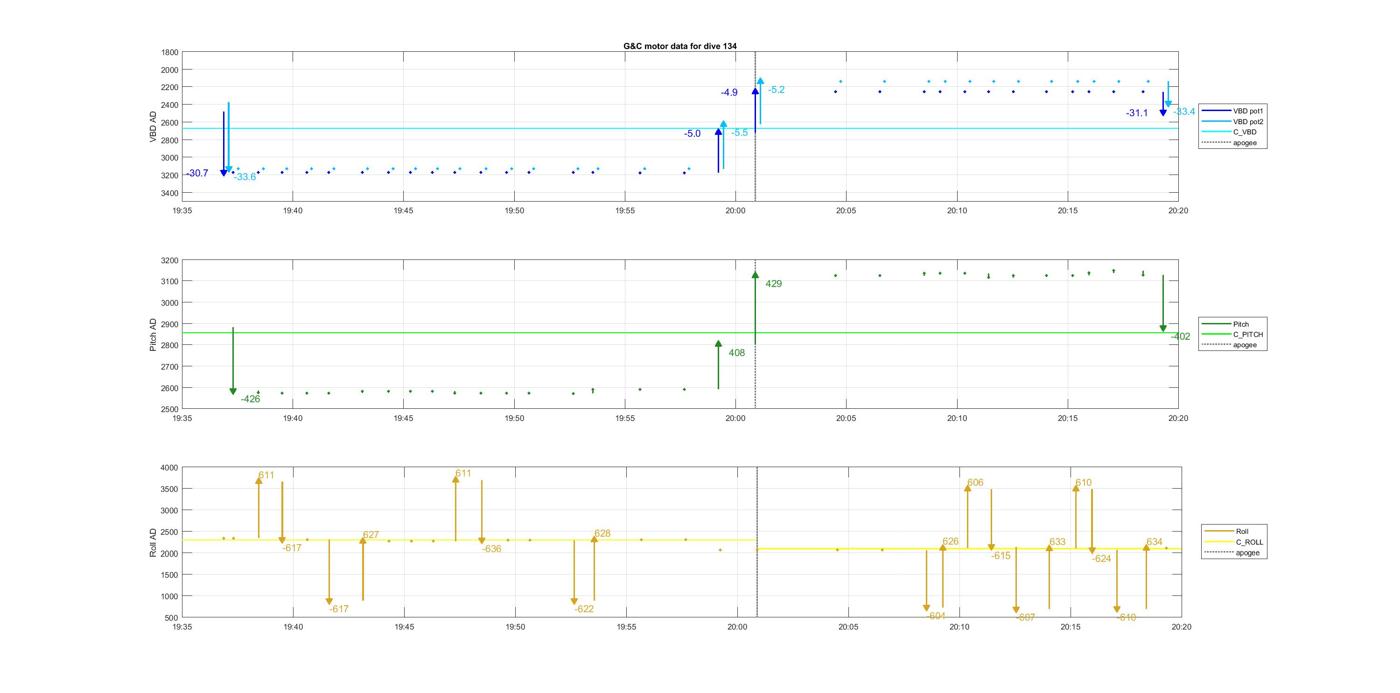The width and height of the screenshot is (1400, 693).
Task: Click the -607 roll annotation
Action: [x=1025, y=618]
